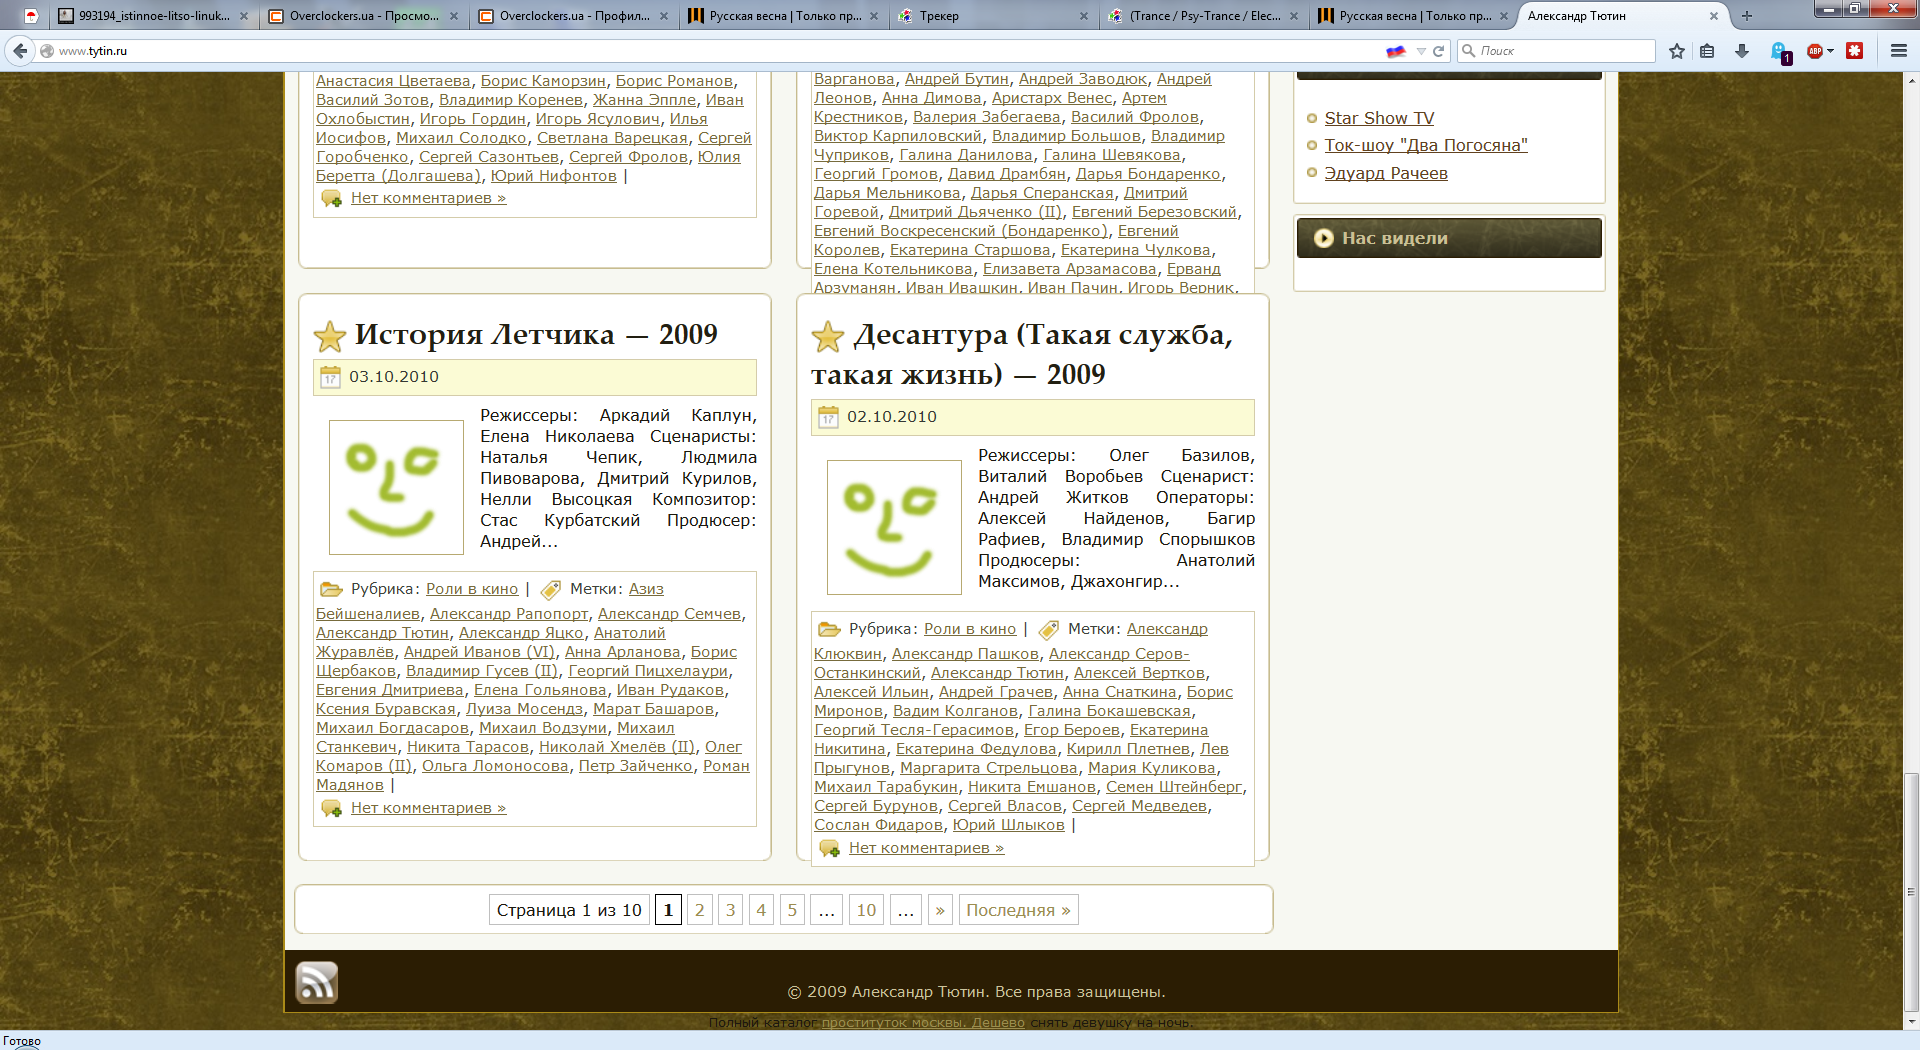Go to page 2 in pagination

tap(699, 910)
